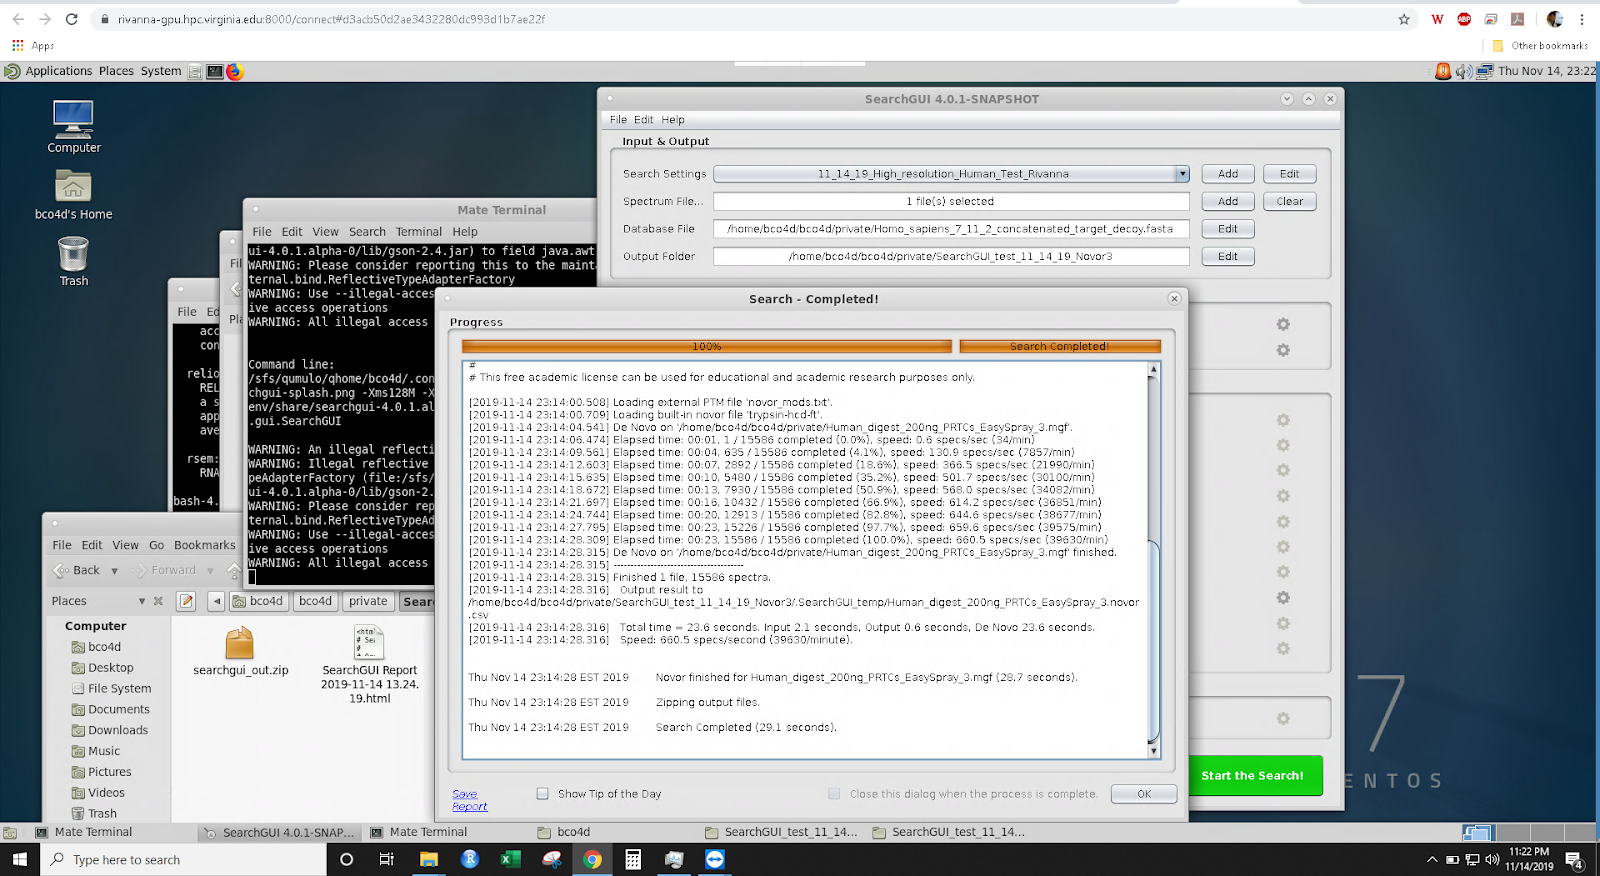The height and width of the screenshot is (876, 1600).
Task: Enable Show Tip of the Day
Action: click(543, 794)
